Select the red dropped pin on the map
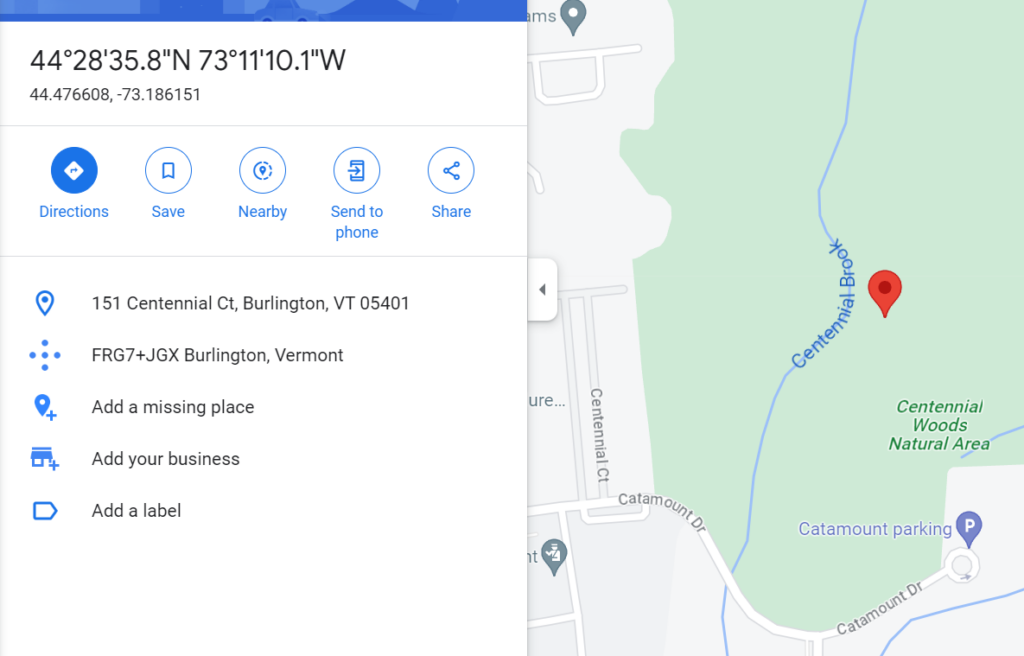 pyautogui.click(x=885, y=293)
